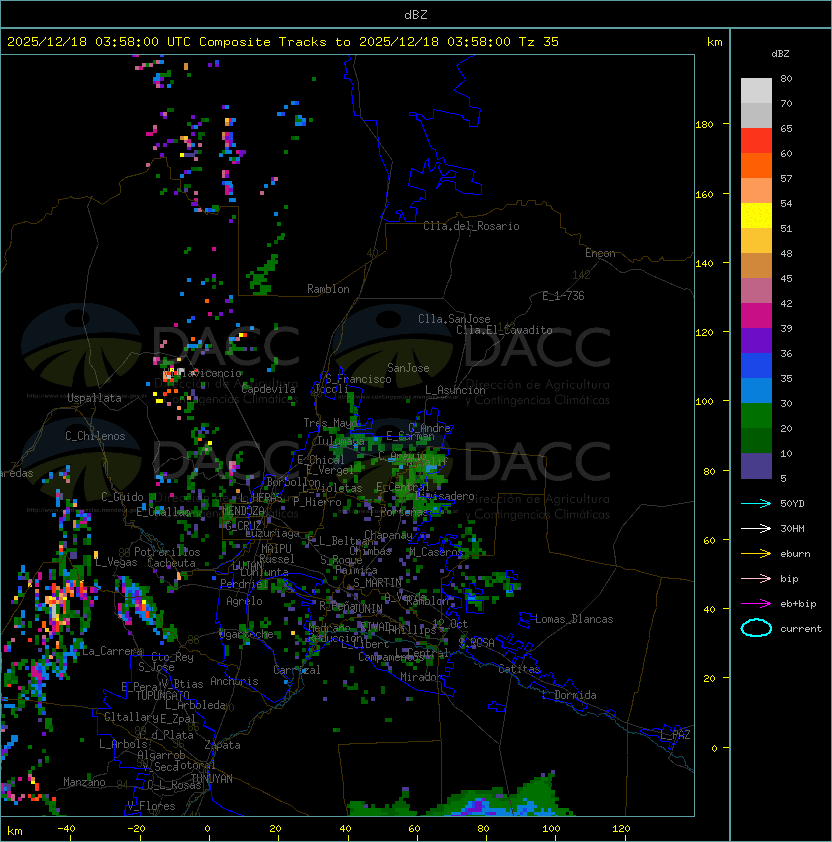Click the Clla.del_Rosario label

[471, 226]
